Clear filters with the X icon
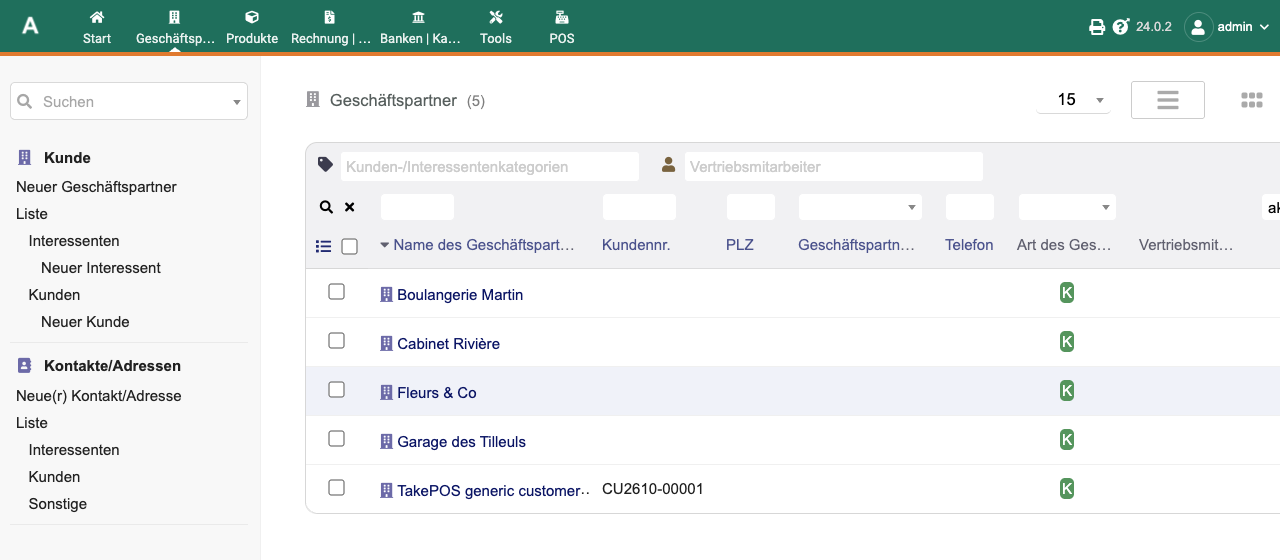 point(350,207)
